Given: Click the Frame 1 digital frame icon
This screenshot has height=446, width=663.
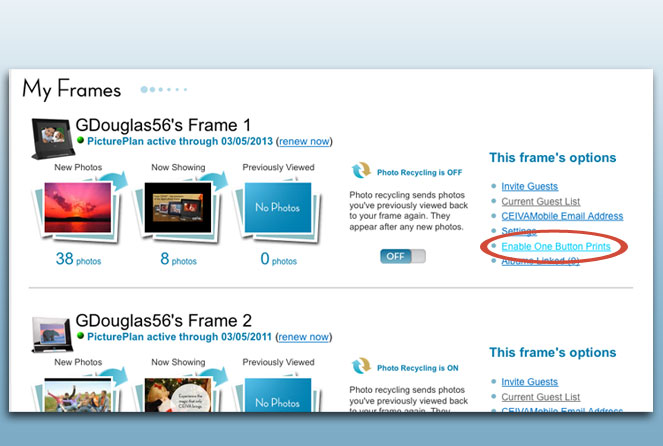Looking at the screenshot, I should (53, 138).
